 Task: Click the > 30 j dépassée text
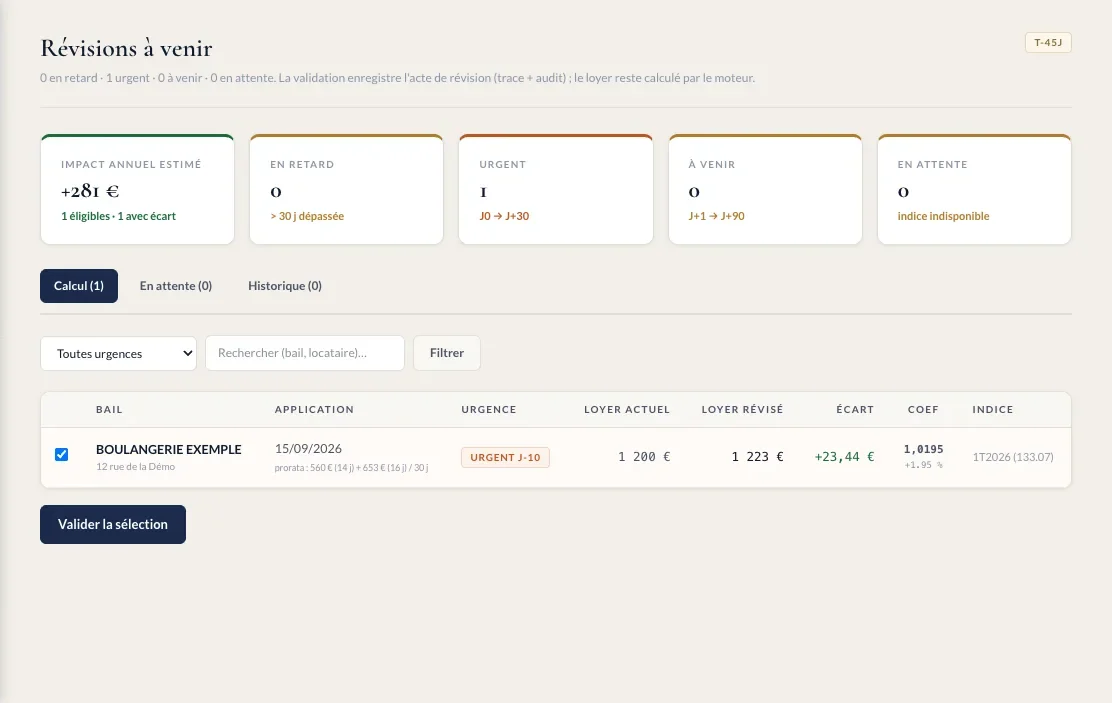307,216
